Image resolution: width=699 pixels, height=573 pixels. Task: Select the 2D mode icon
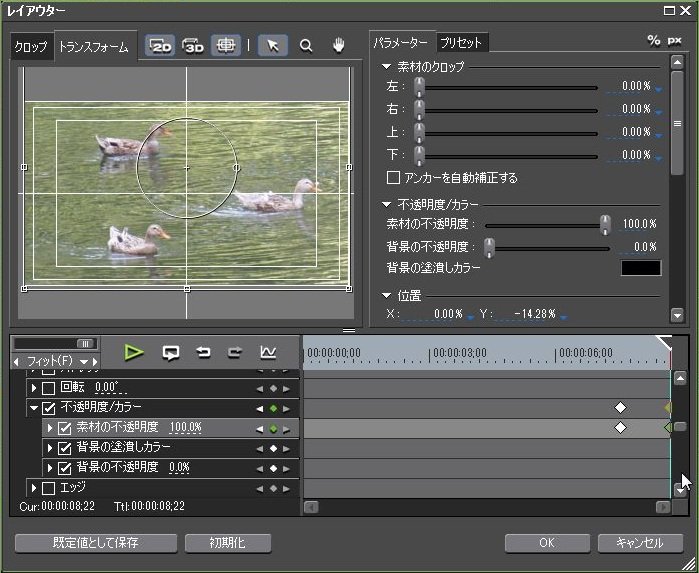pos(160,45)
